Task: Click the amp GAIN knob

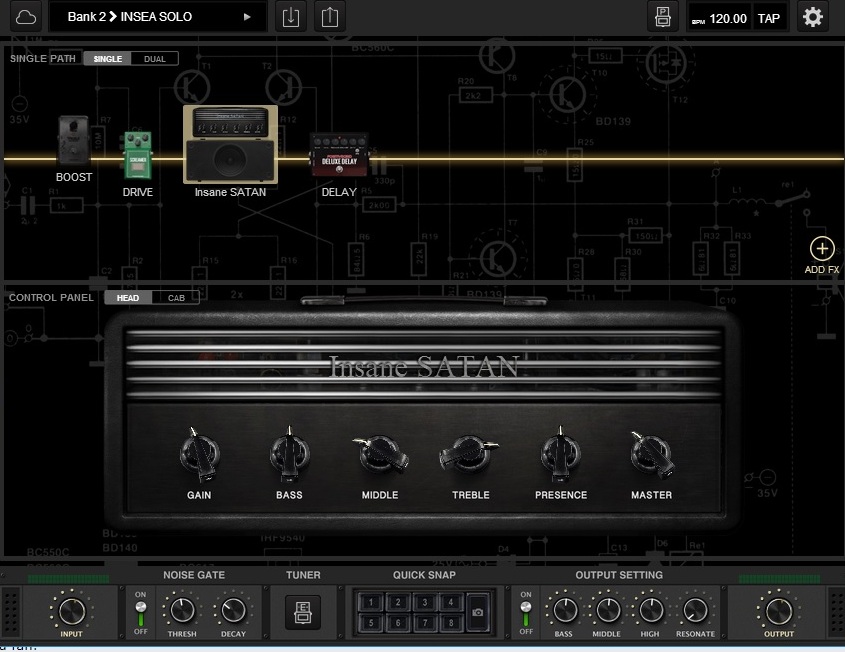Action: tap(199, 454)
